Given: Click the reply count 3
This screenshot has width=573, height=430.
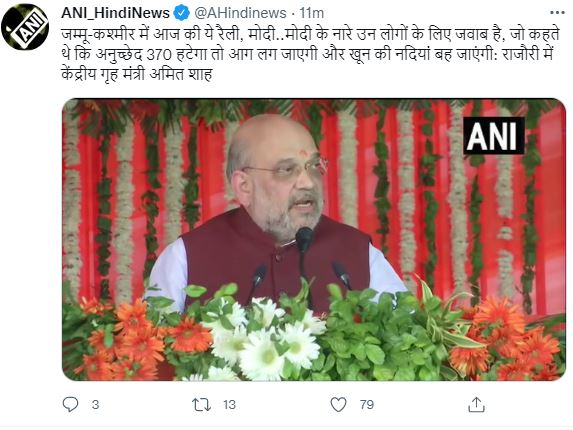Looking at the screenshot, I should (95, 405).
